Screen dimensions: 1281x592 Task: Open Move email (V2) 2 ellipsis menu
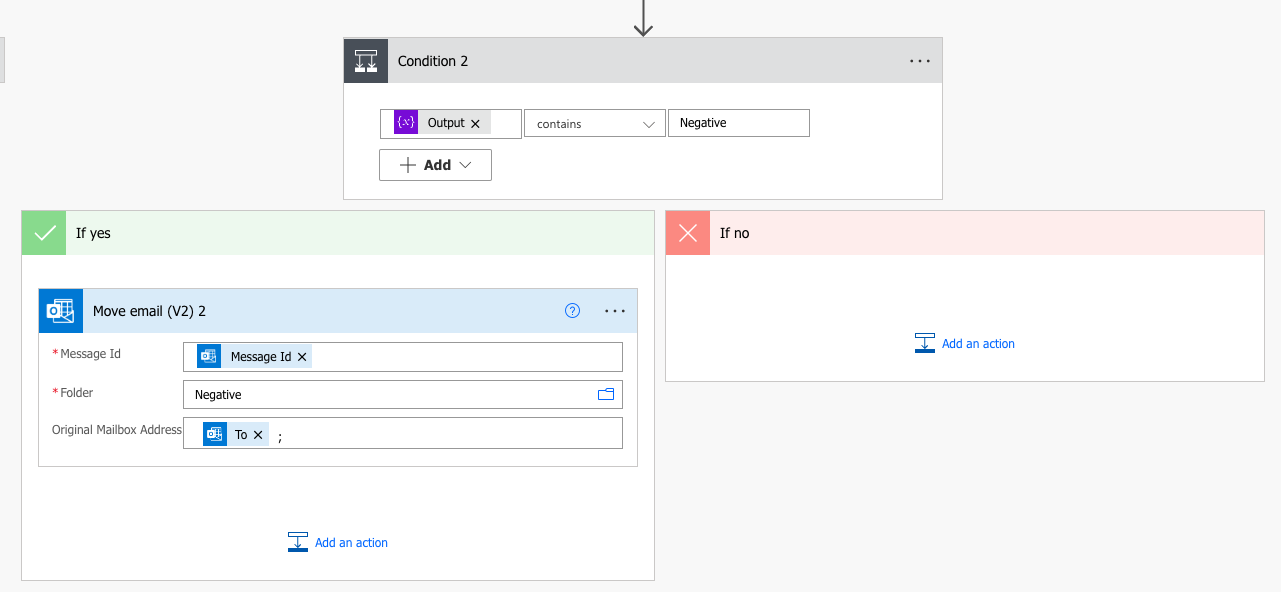pos(615,311)
